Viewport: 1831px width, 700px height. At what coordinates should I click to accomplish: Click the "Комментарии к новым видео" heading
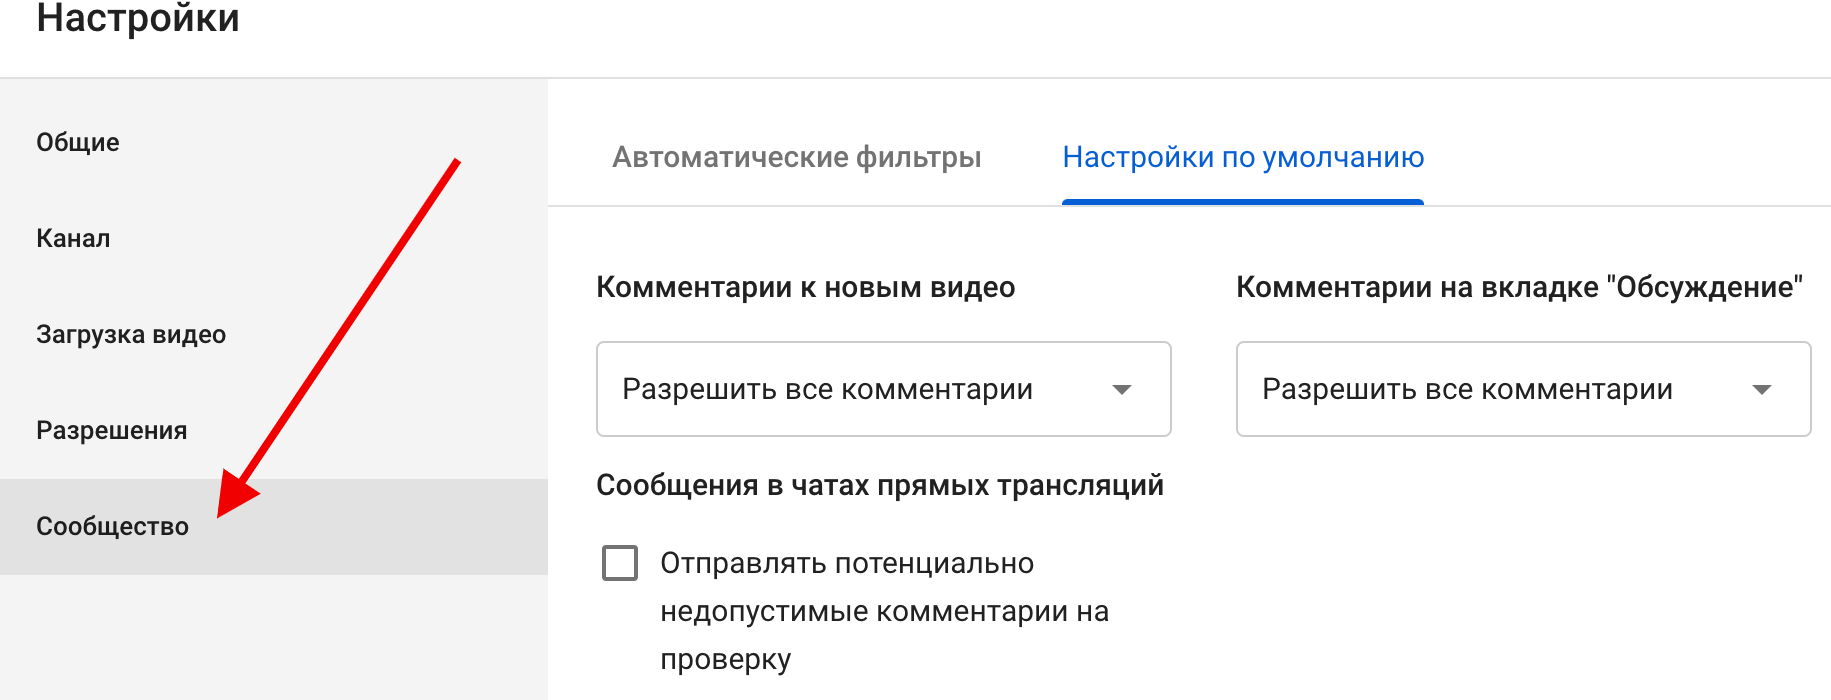[805, 287]
